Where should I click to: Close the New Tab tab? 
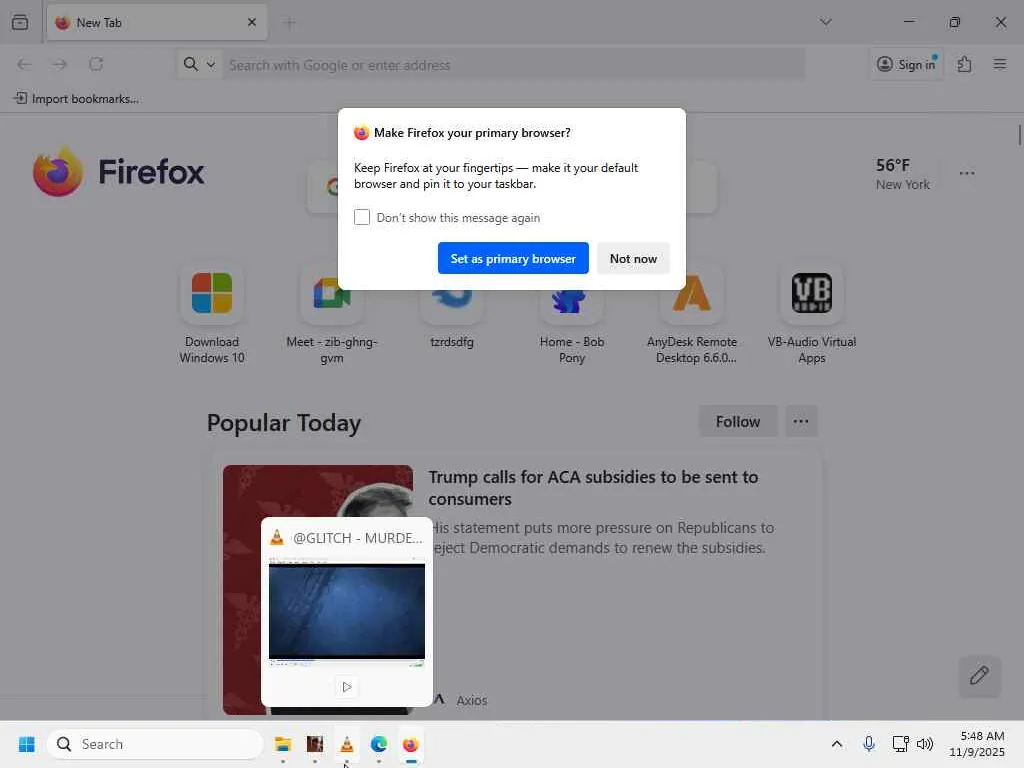click(251, 22)
